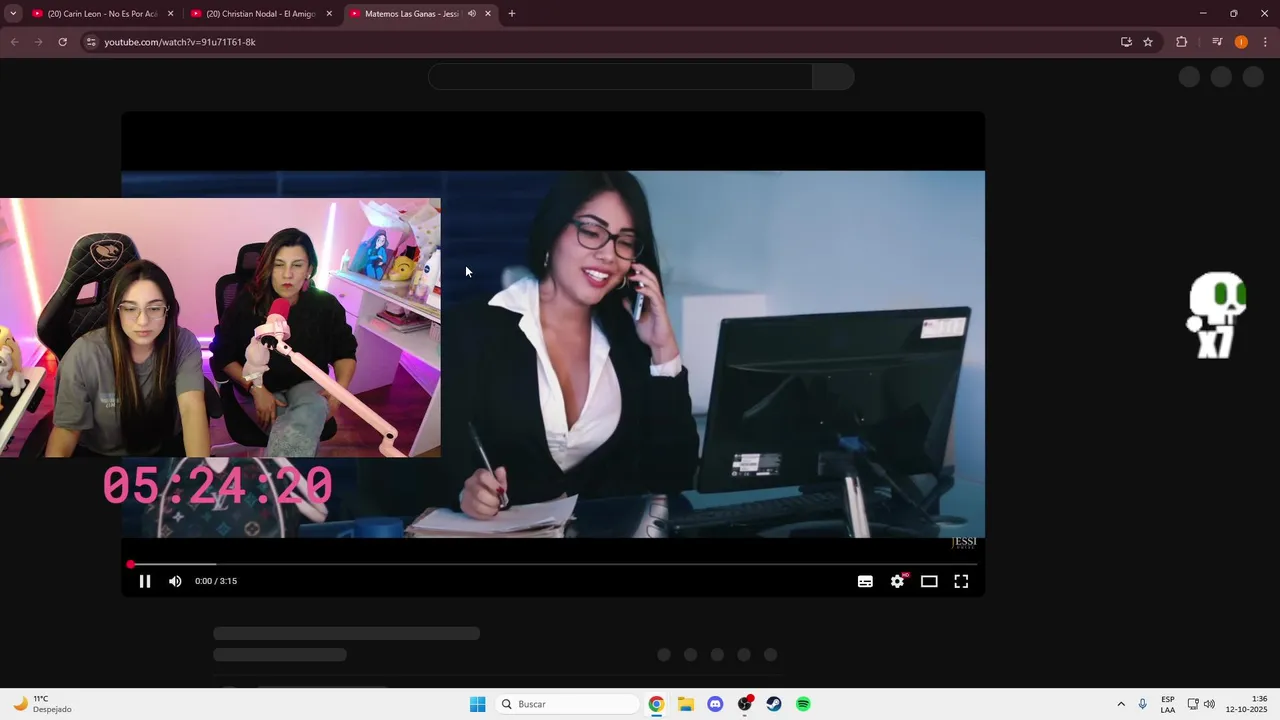Open the orange Chrome profile avatar
This screenshot has height=720, width=1280.
(x=1241, y=42)
